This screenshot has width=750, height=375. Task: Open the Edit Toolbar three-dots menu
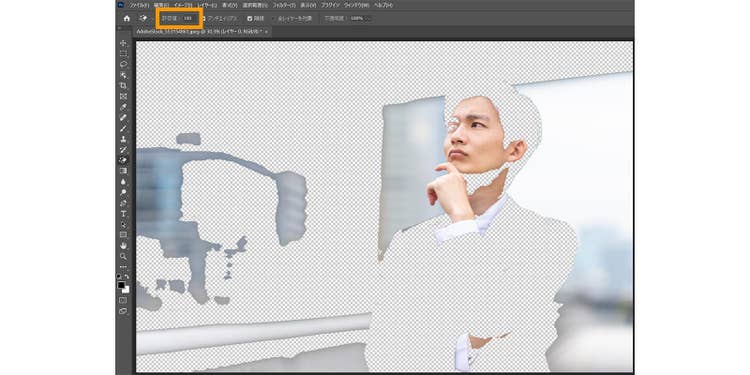coord(123,266)
